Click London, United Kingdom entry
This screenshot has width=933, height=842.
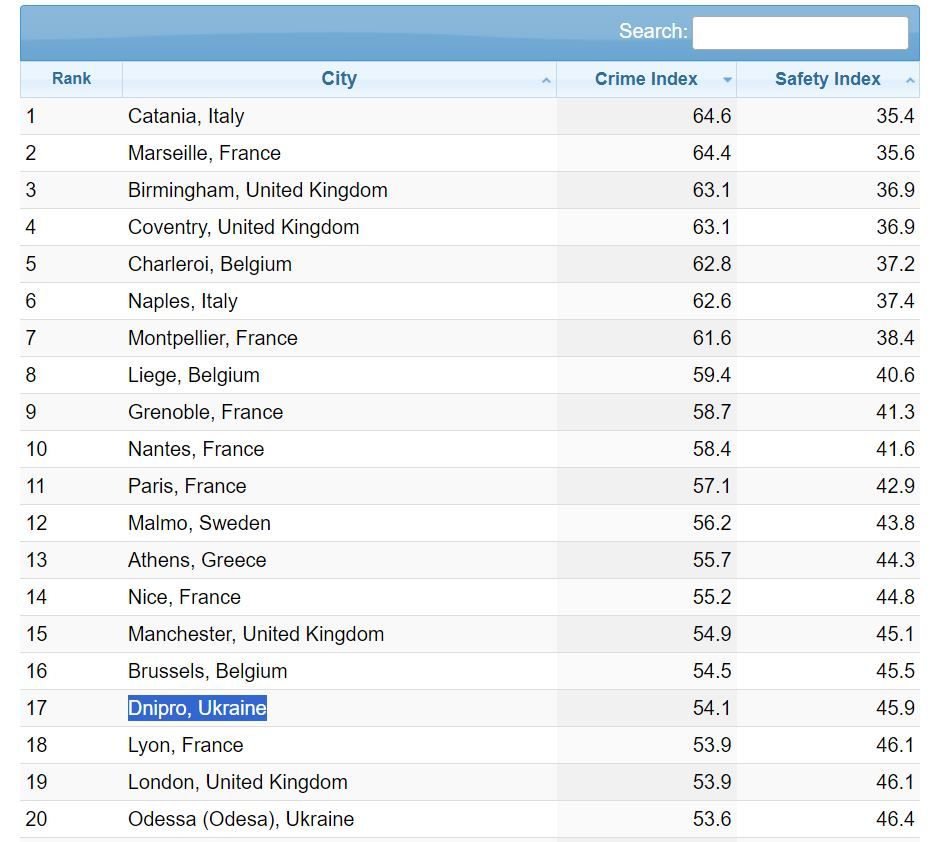tap(238, 782)
